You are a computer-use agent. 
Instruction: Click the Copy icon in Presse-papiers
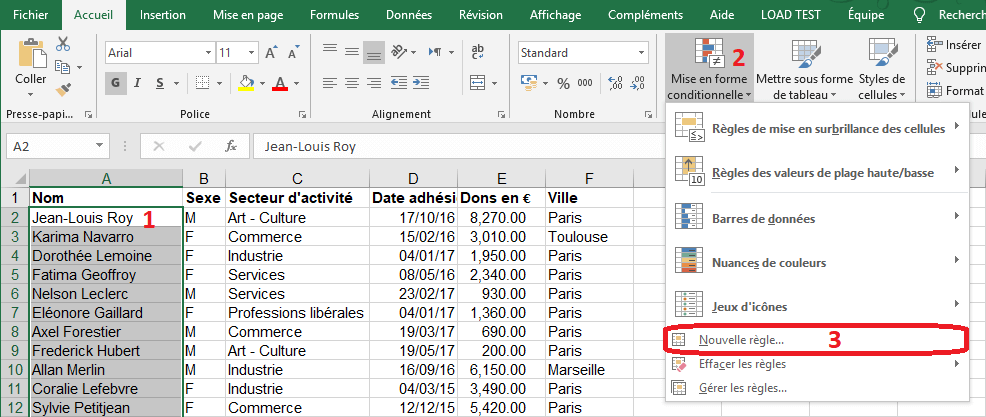(62, 66)
